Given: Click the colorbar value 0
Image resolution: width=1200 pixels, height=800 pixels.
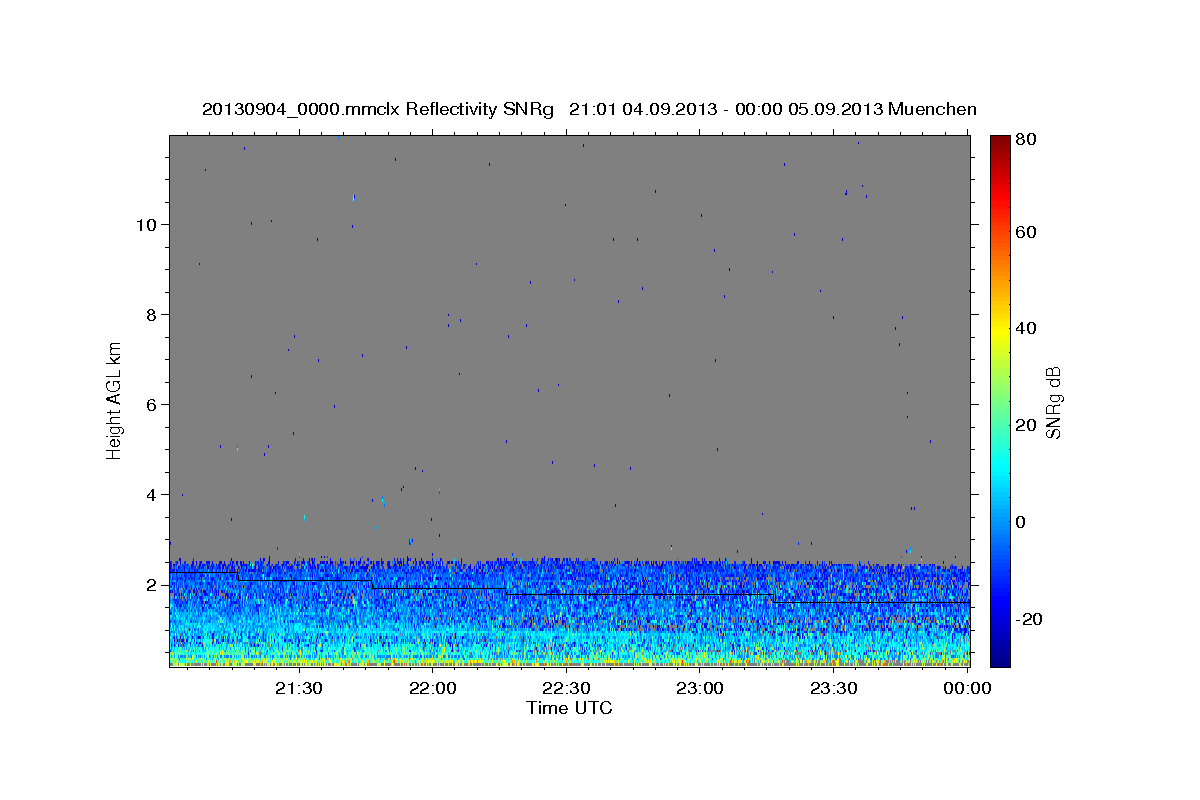Looking at the screenshot, I should click(x=1023, y=522).
